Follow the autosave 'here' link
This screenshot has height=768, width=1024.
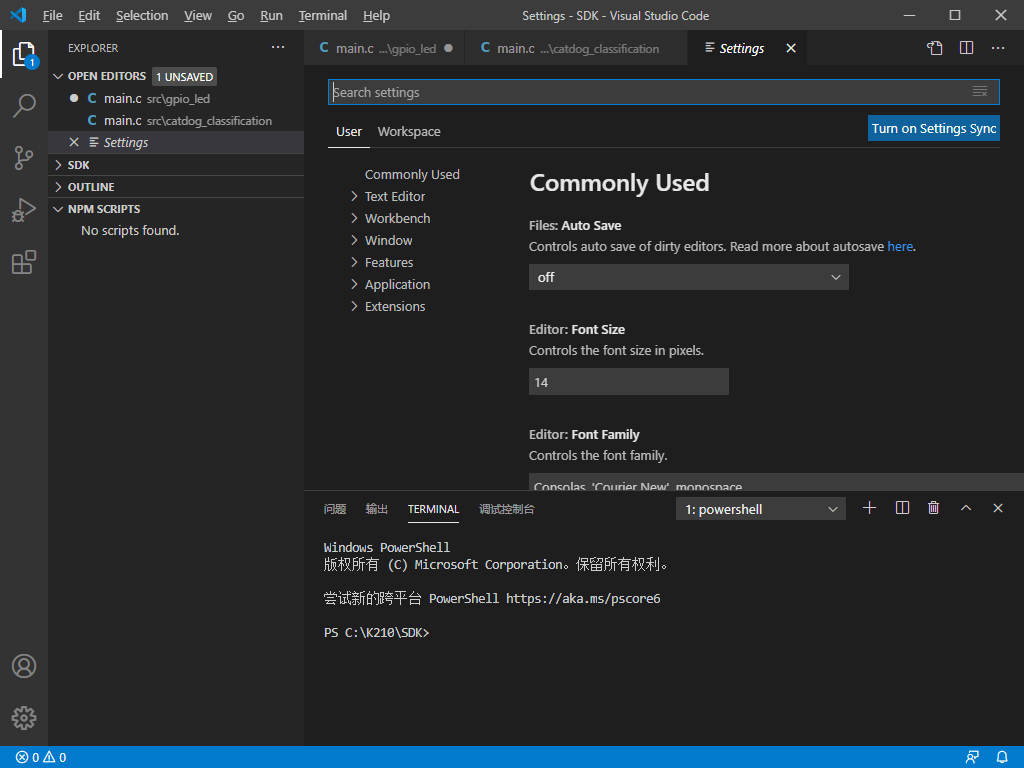(x=899, y=247)
